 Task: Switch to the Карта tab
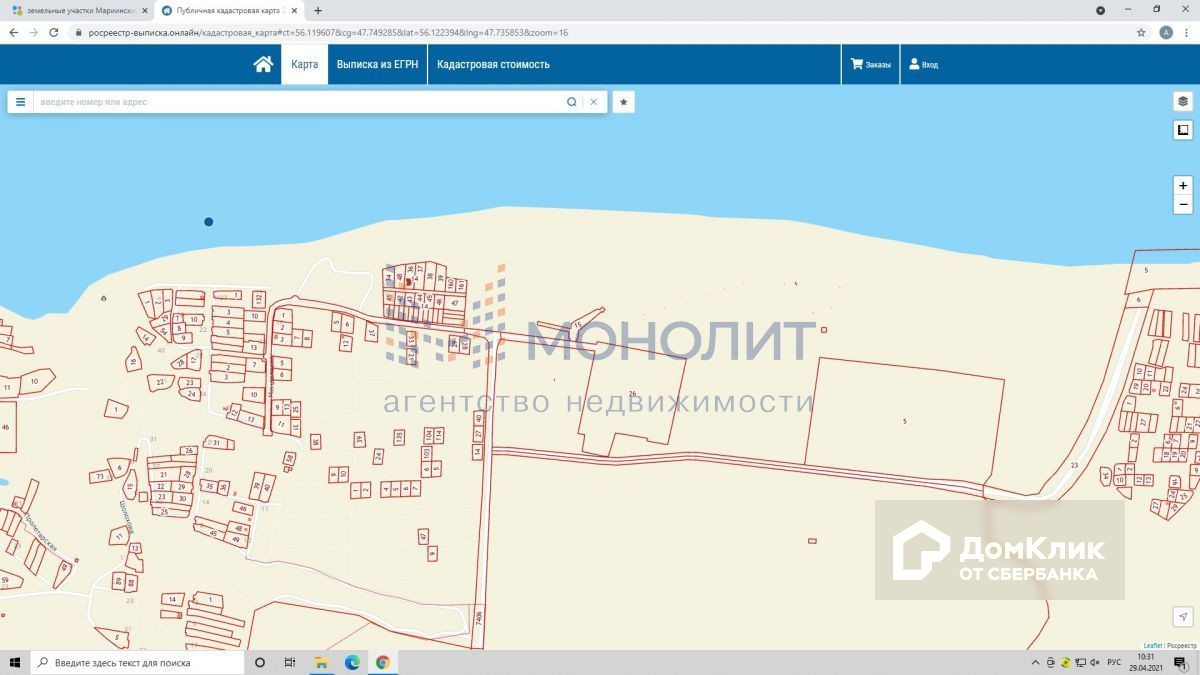point(304,64)
